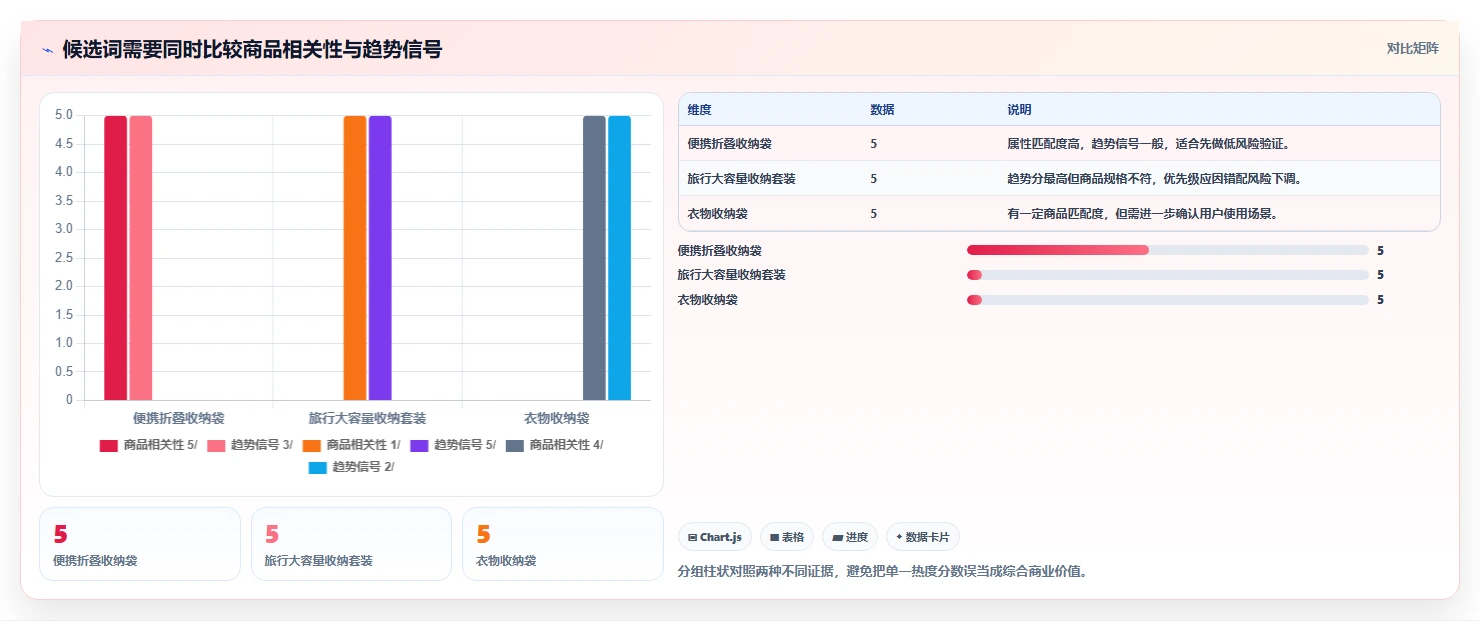
Task: Click the light blue bar for 衣物收纳袋
Action: [619, 258]
